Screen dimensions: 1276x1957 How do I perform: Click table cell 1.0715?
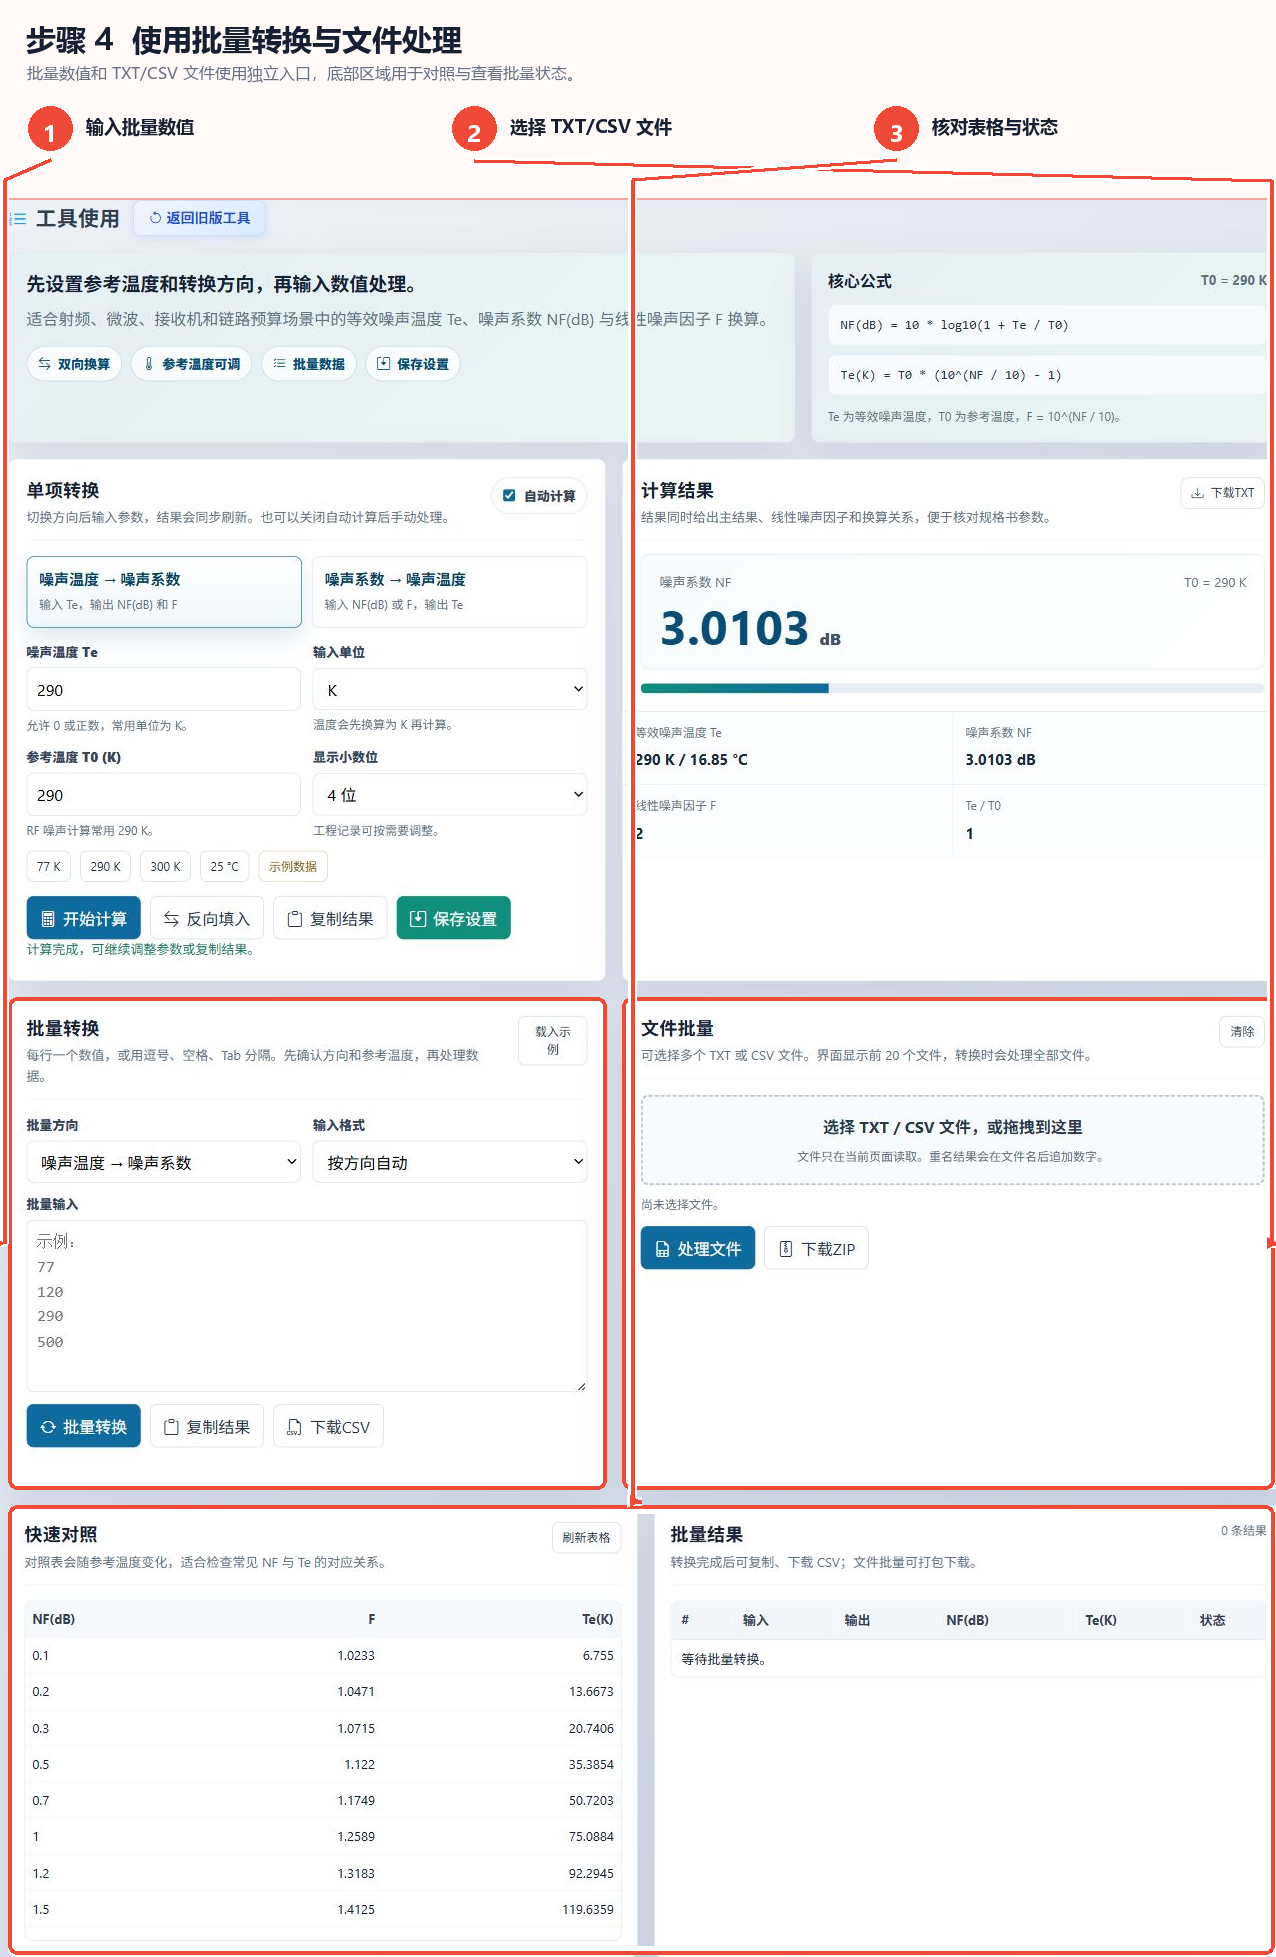point(356,1729)
